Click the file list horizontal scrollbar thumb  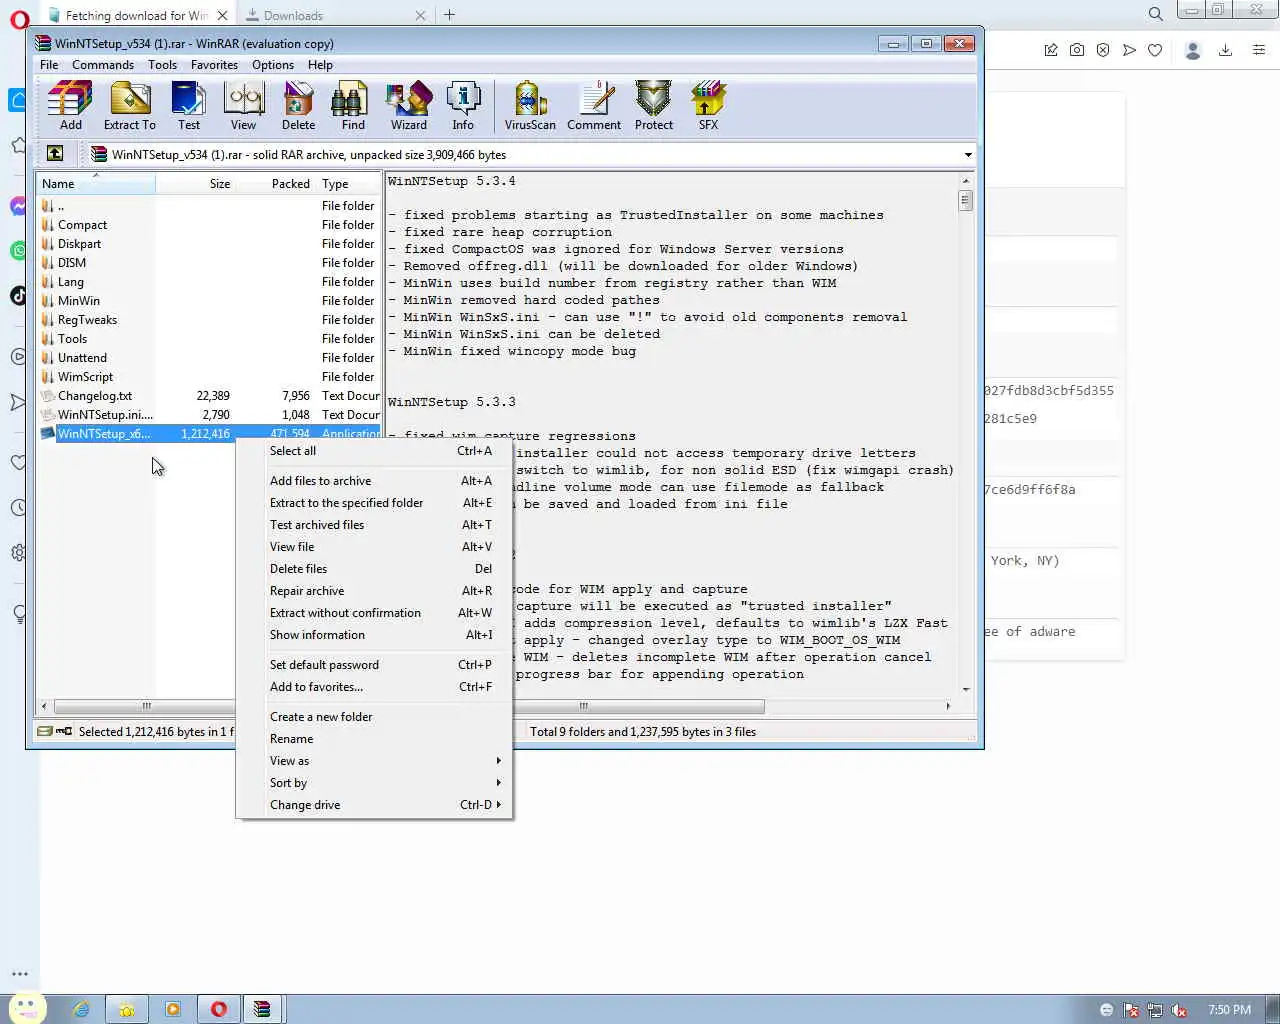pos(145,706)
